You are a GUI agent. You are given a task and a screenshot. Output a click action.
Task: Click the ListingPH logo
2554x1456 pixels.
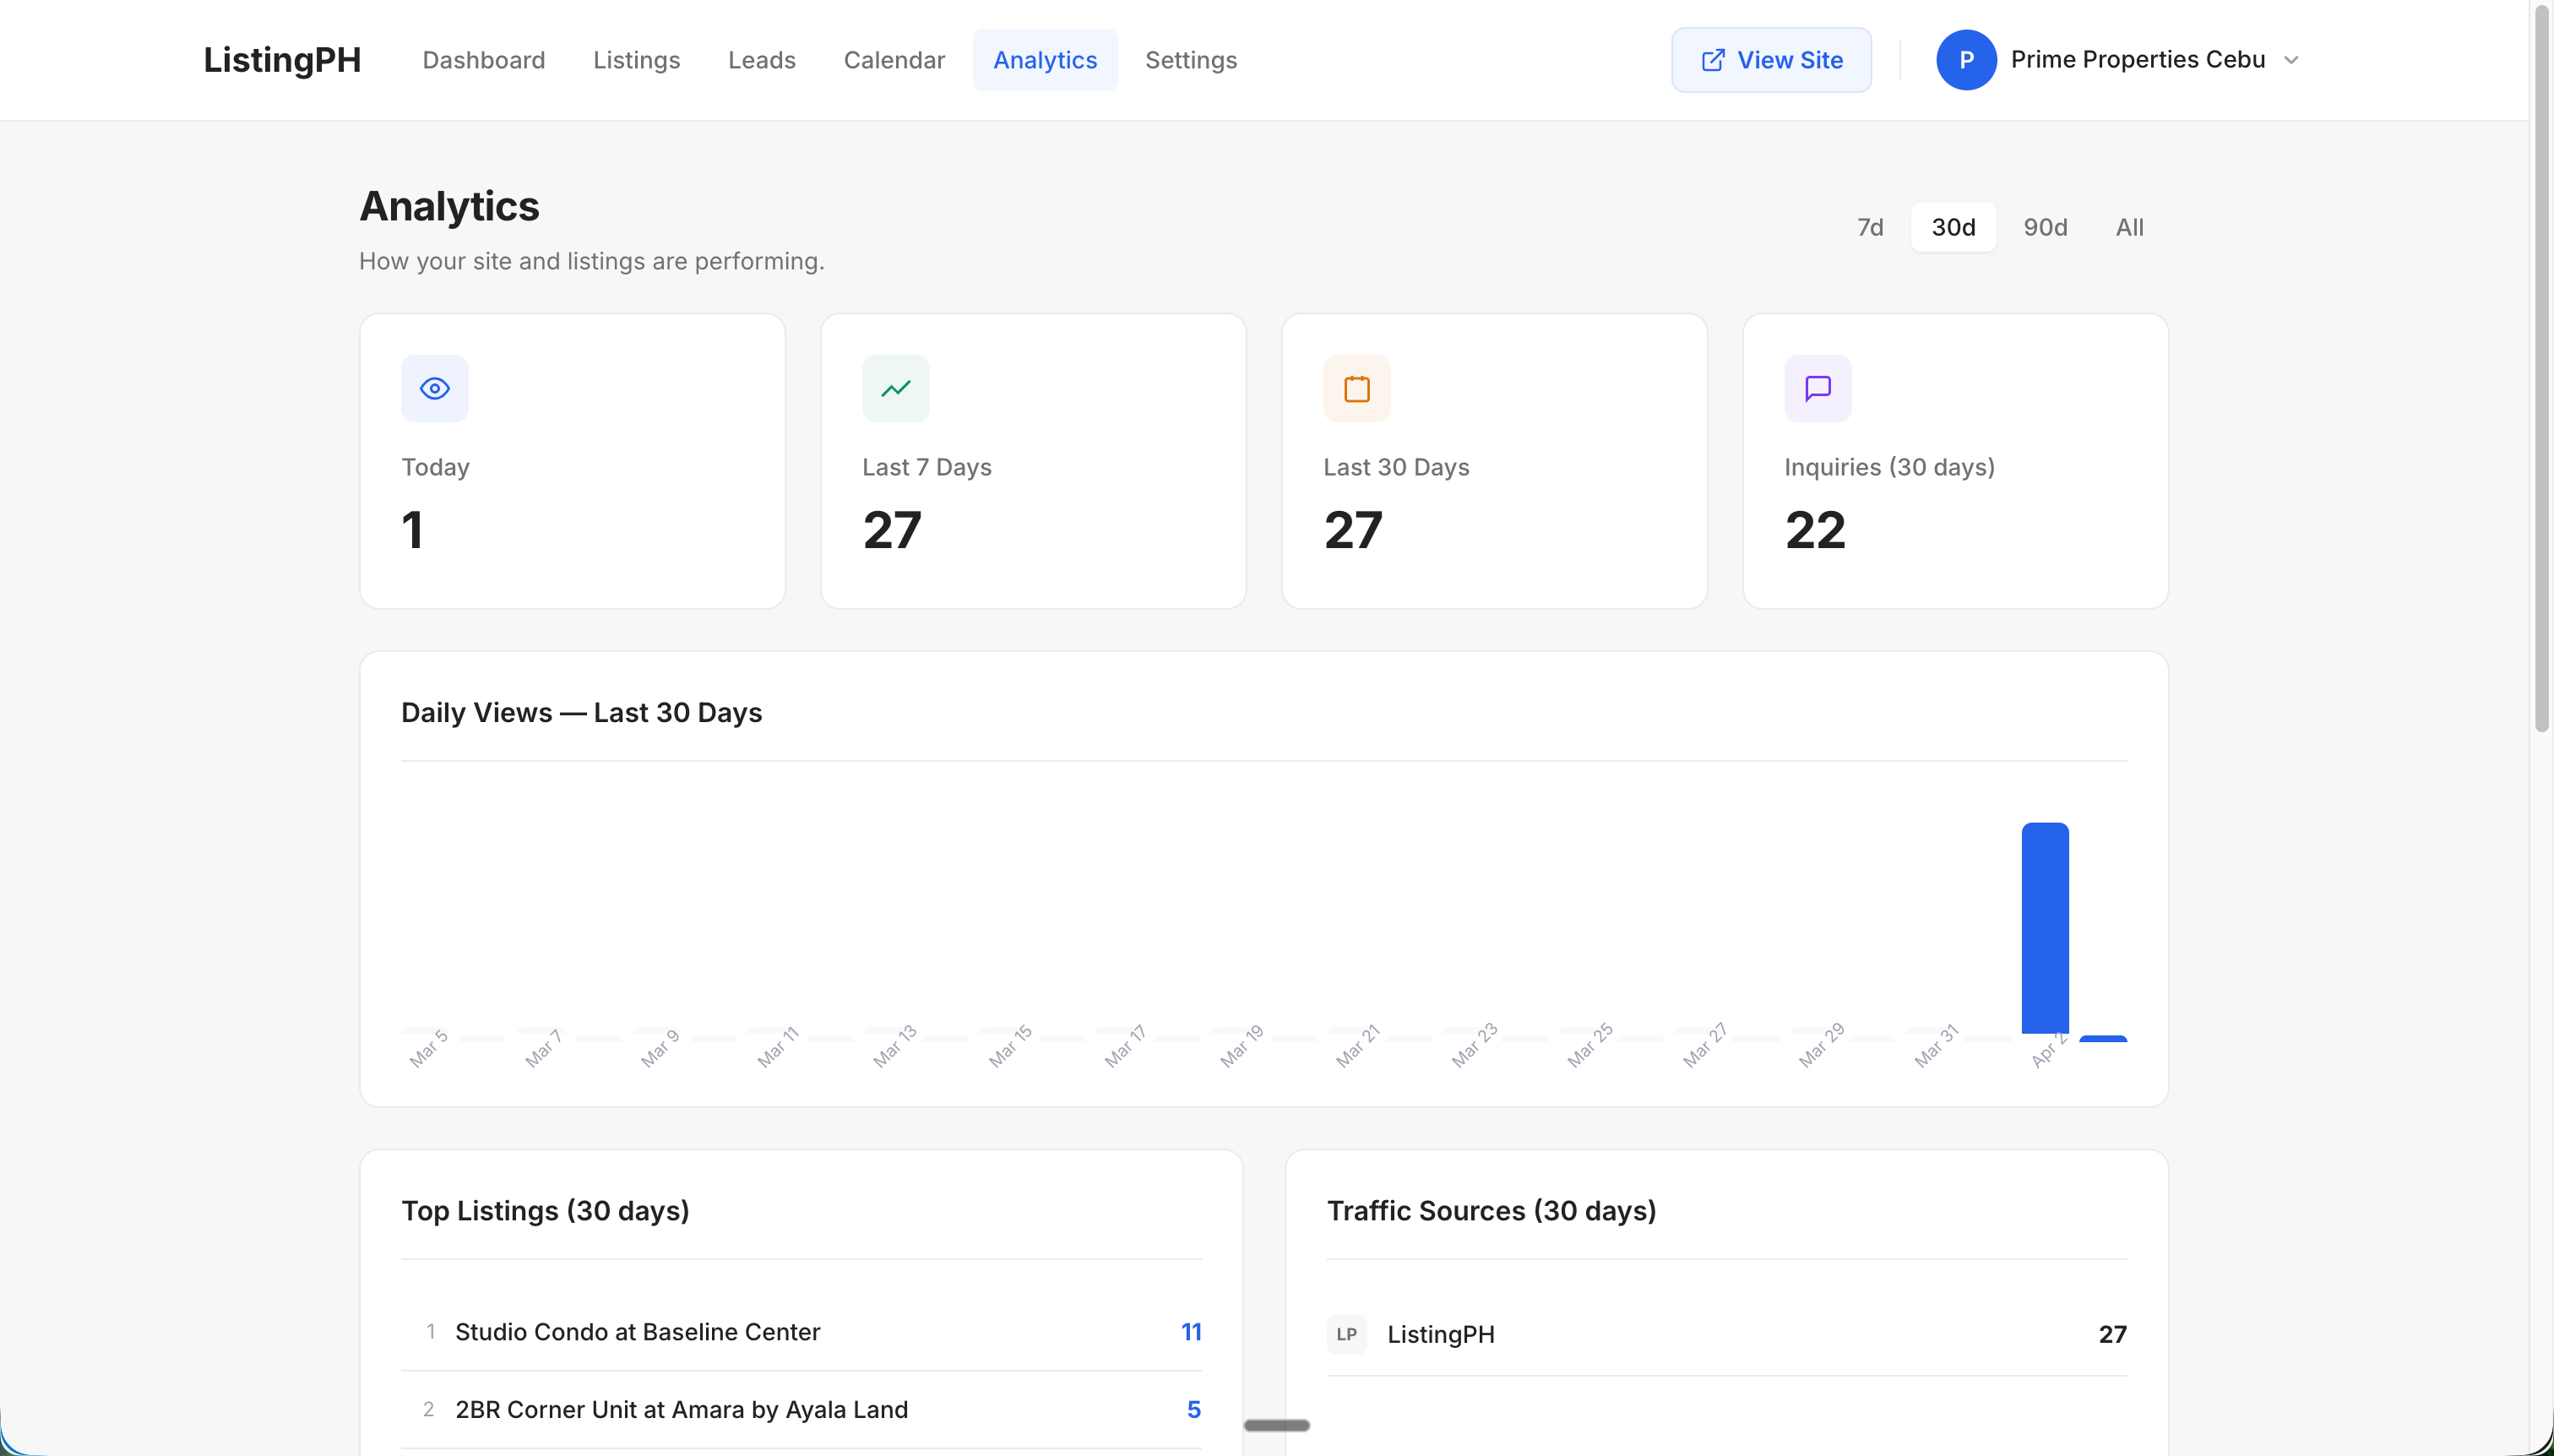pyautogui.click(x=282, y=60)
